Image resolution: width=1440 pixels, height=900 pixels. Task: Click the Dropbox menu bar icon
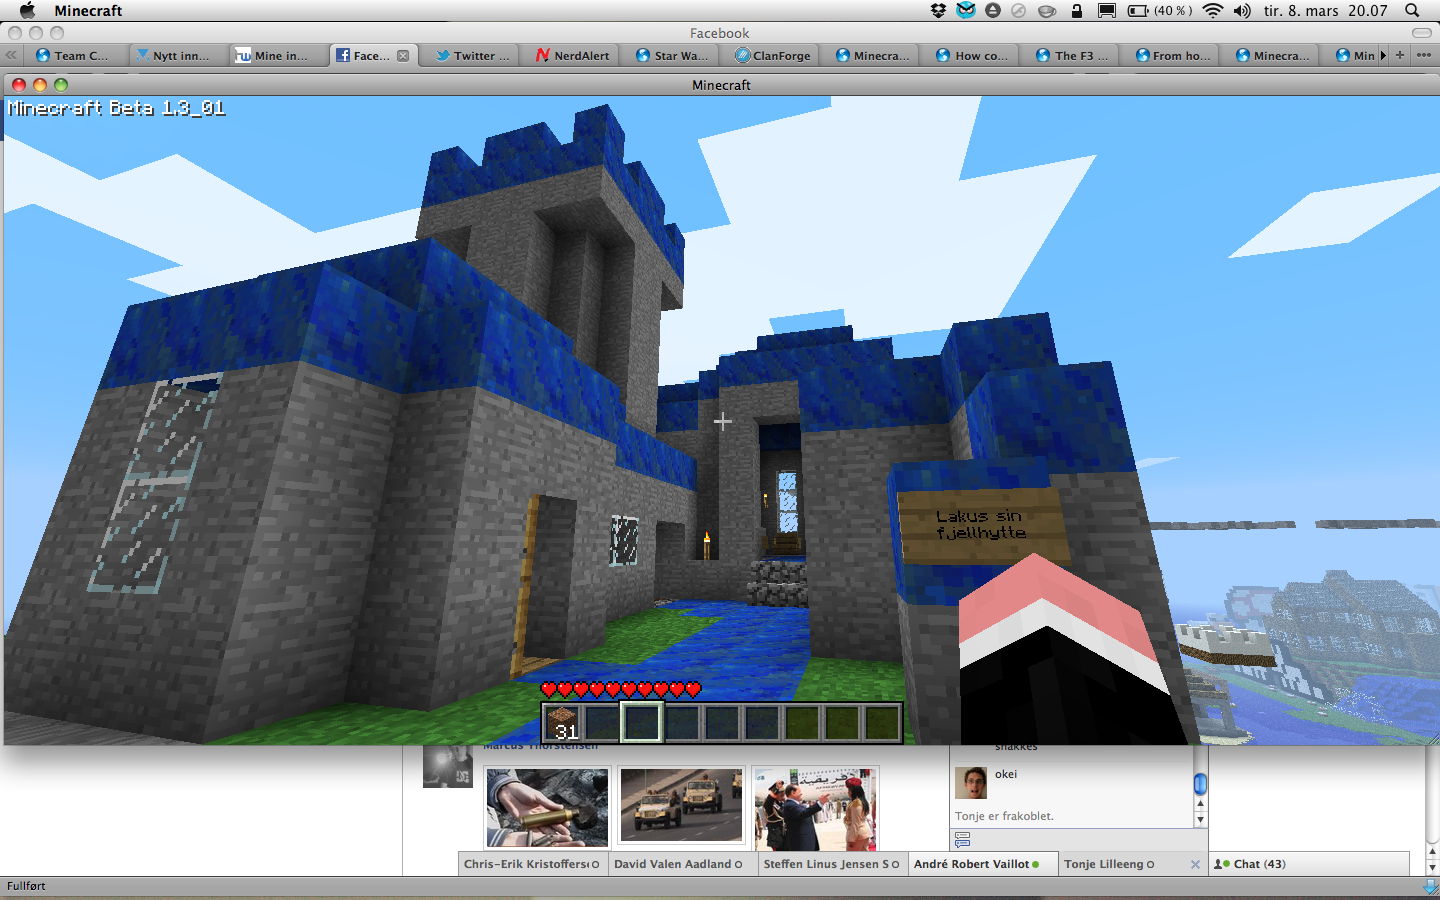[x=938, y=10]
